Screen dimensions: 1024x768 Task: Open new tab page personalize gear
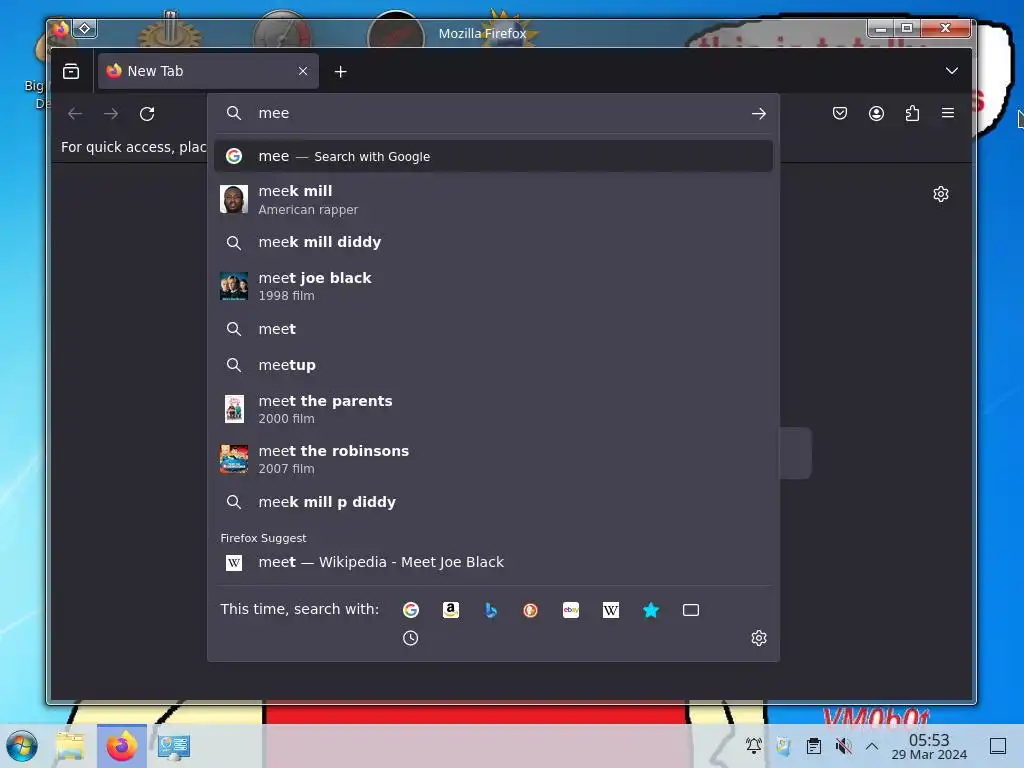pyautogui.click(x=941, y=194)
